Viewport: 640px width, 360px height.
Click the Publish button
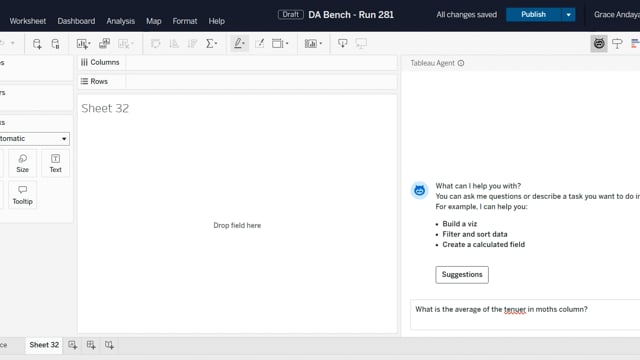pyautogui.click(x=533, y=15)
